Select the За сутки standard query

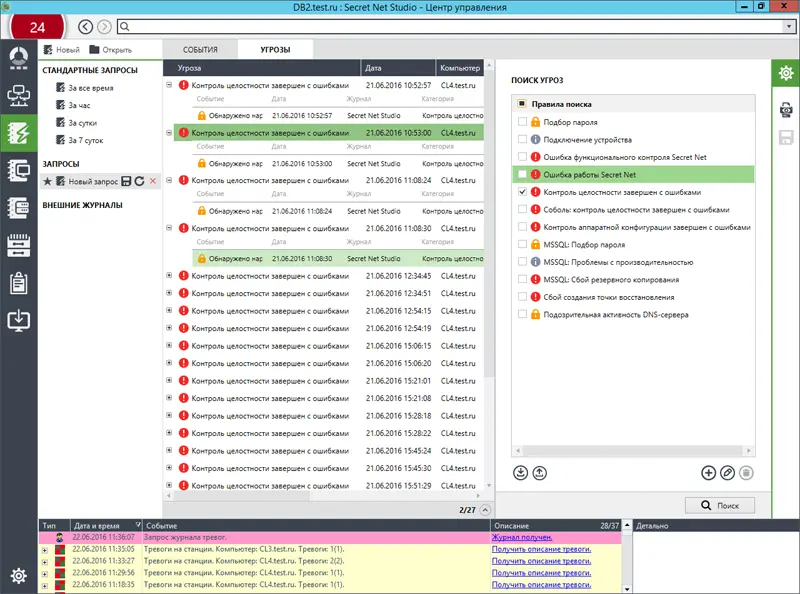pos(84,123)
